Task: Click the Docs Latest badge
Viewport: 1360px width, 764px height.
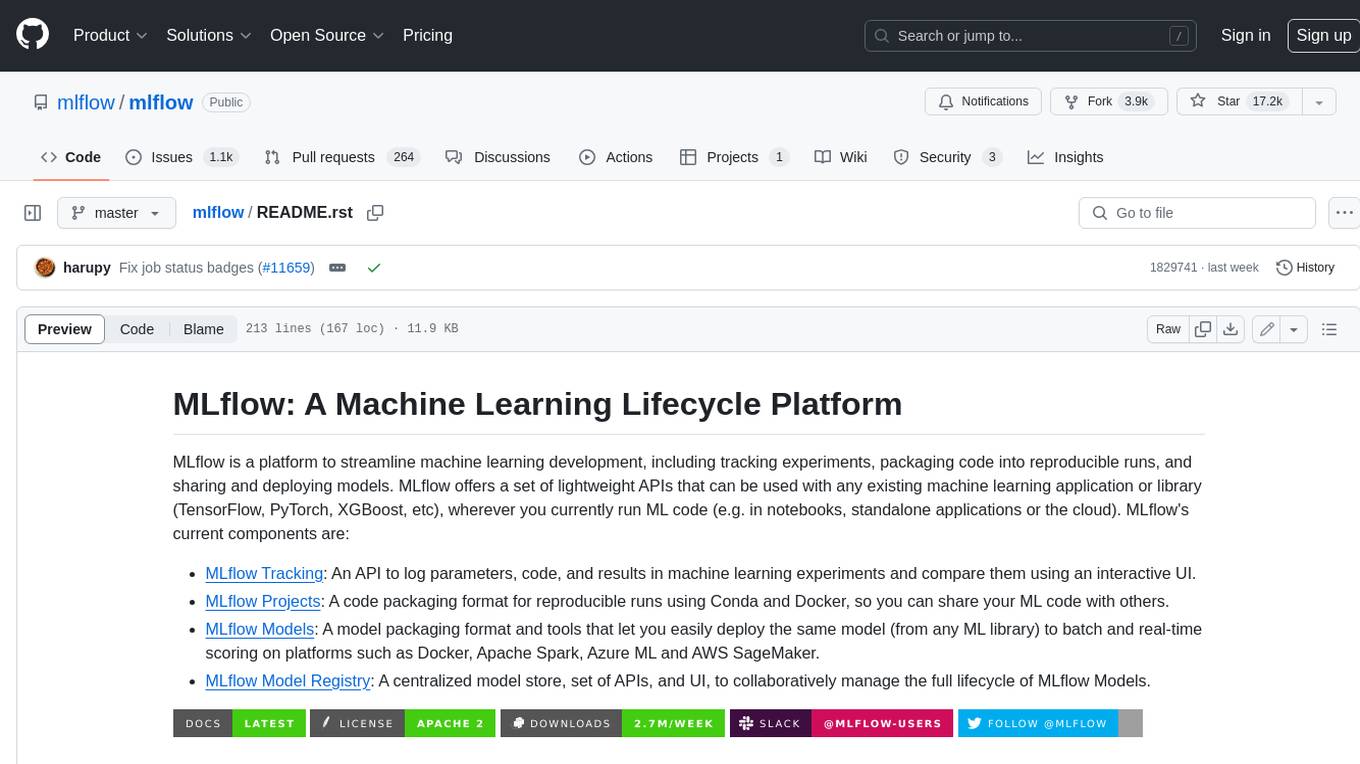Action: (x=240, y=723)
